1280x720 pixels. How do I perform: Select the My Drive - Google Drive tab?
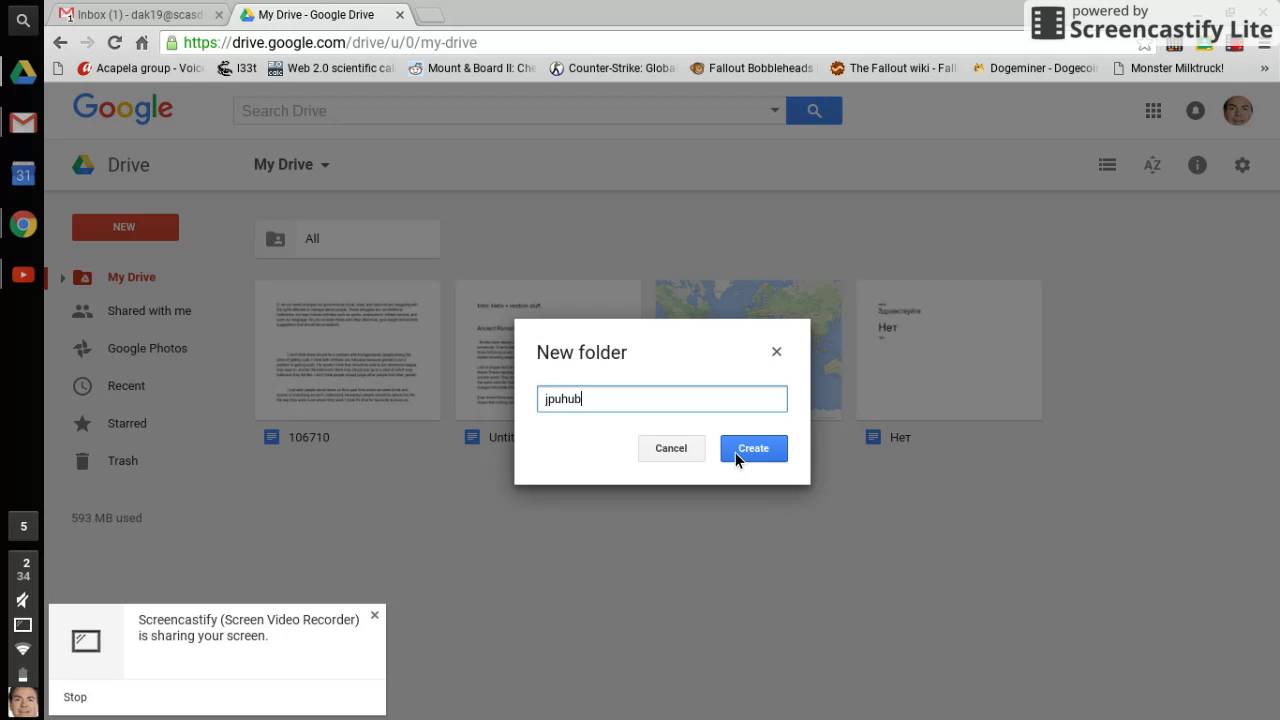pyautogui.click(x=315, y=15)
